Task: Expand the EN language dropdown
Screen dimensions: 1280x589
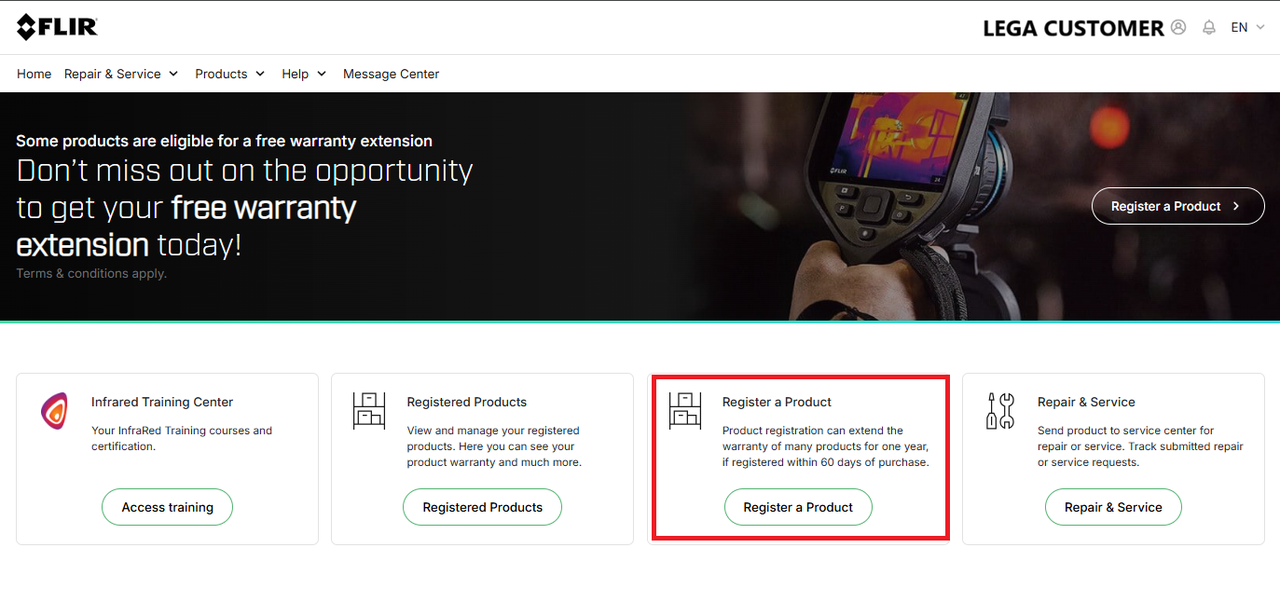Action: 1247,27
